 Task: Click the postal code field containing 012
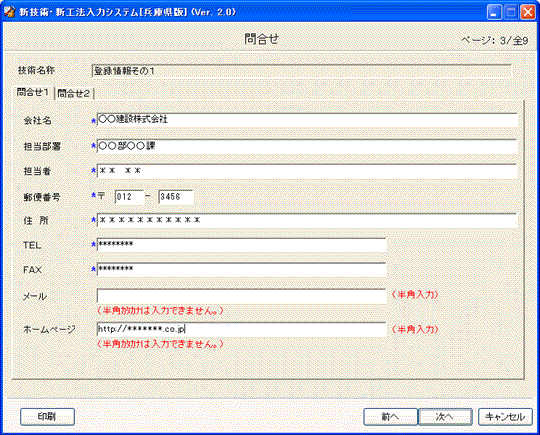point(129,197)
